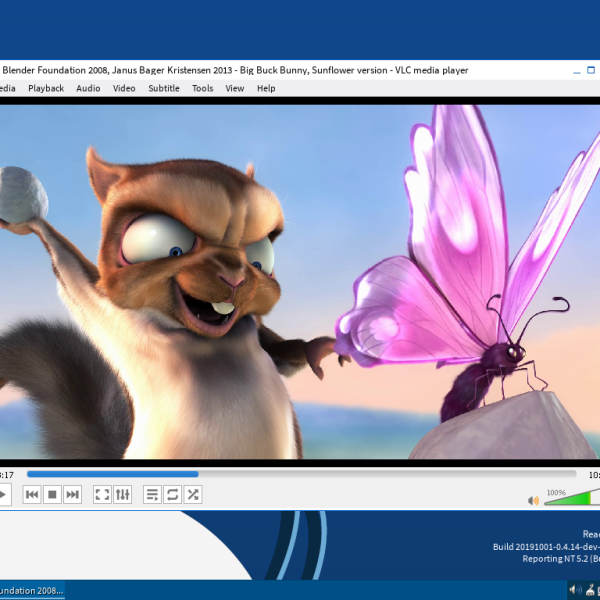Viewport: 600px width, 600px height.
Task: Click the tray icon right of the speaker
Action: (590, 590)
